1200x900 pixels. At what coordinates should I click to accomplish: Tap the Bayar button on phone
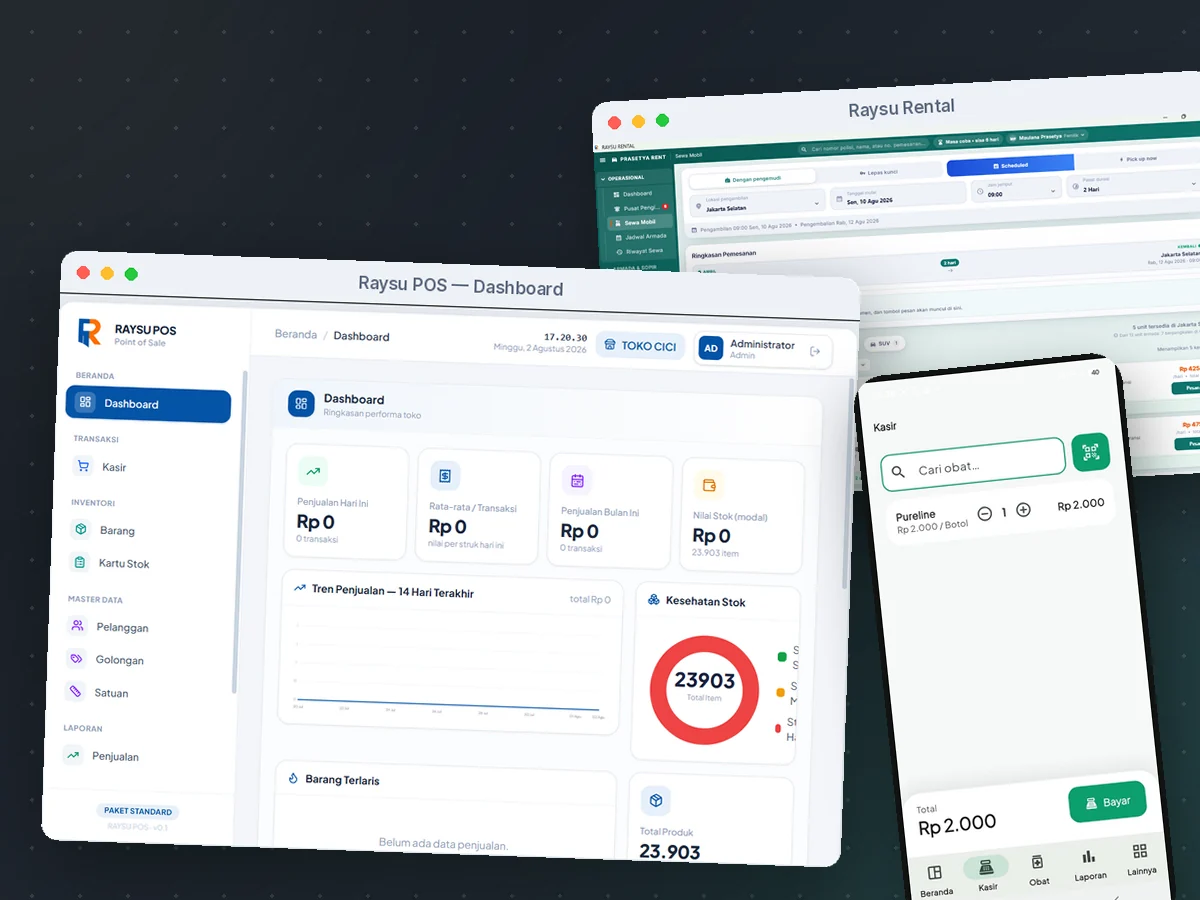coord(1107,803)
